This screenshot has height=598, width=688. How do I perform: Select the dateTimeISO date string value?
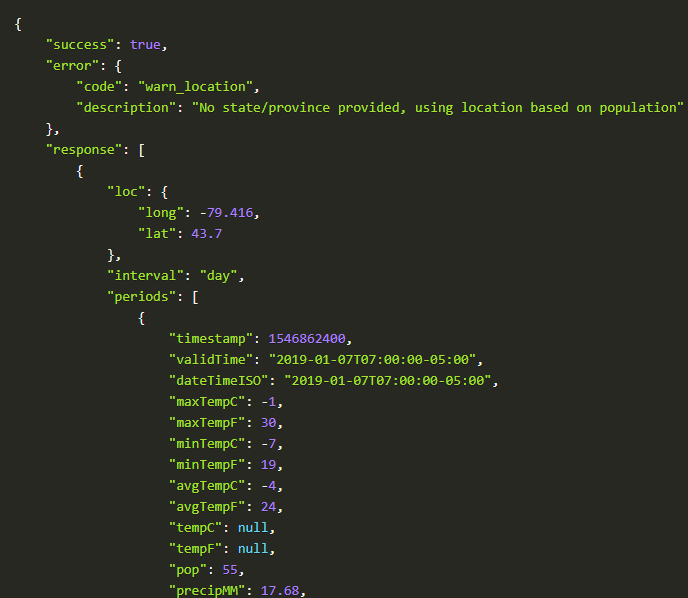coord(388,381)
